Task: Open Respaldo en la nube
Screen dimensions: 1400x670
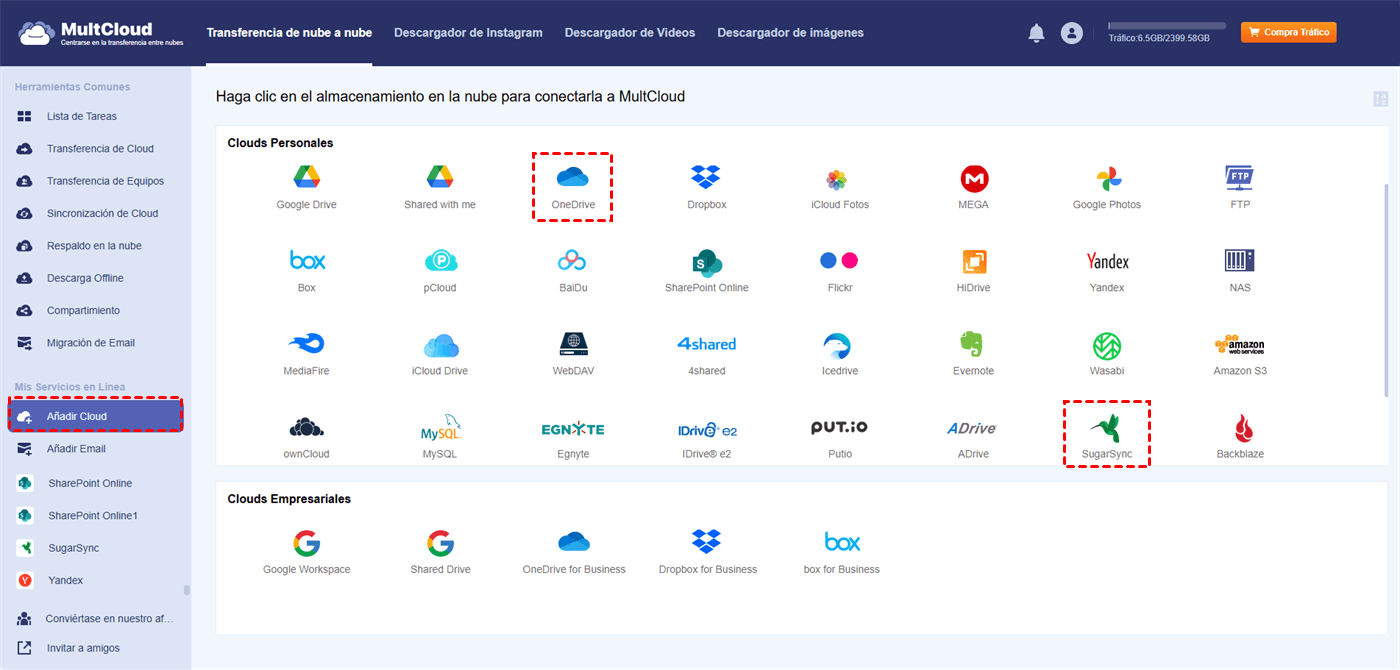Action: click(95, 246)
